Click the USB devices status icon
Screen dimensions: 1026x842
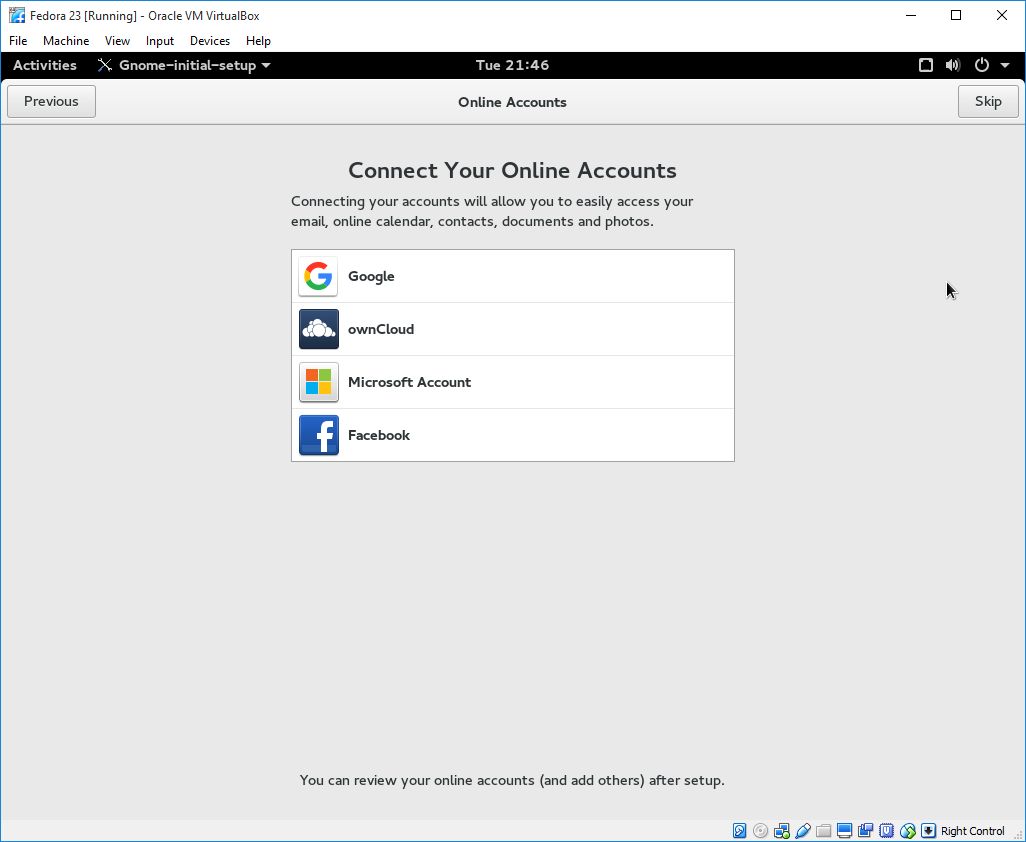803,831
